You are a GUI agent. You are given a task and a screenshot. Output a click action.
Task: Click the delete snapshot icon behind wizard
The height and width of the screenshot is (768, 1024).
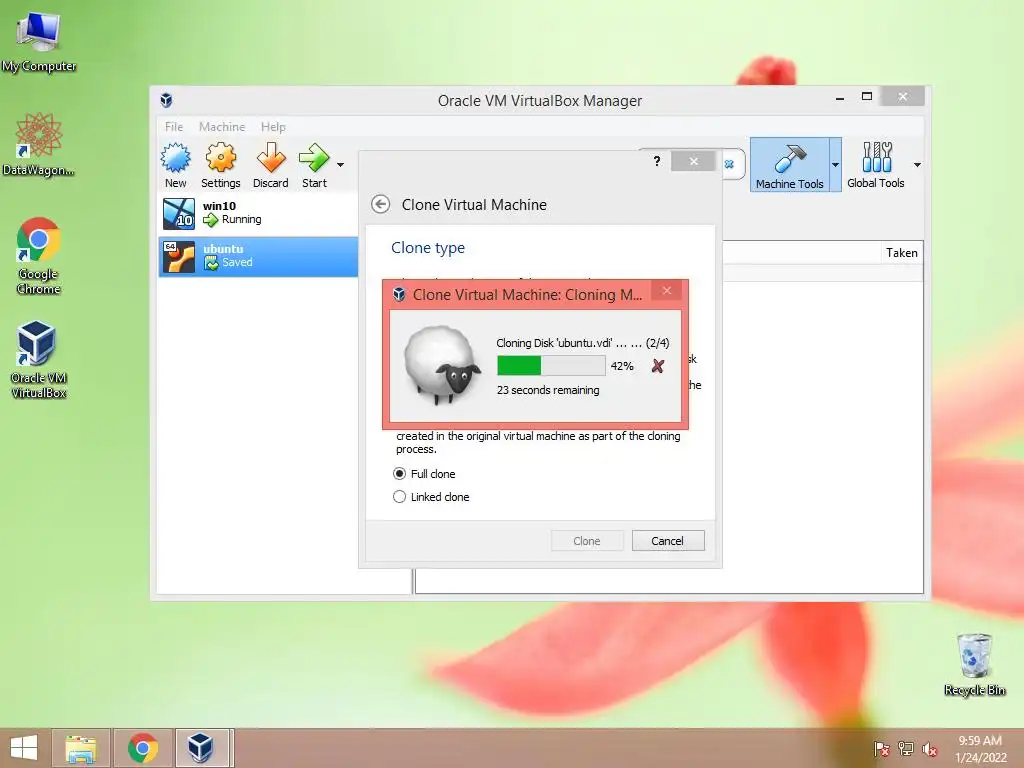pos(729,165)
